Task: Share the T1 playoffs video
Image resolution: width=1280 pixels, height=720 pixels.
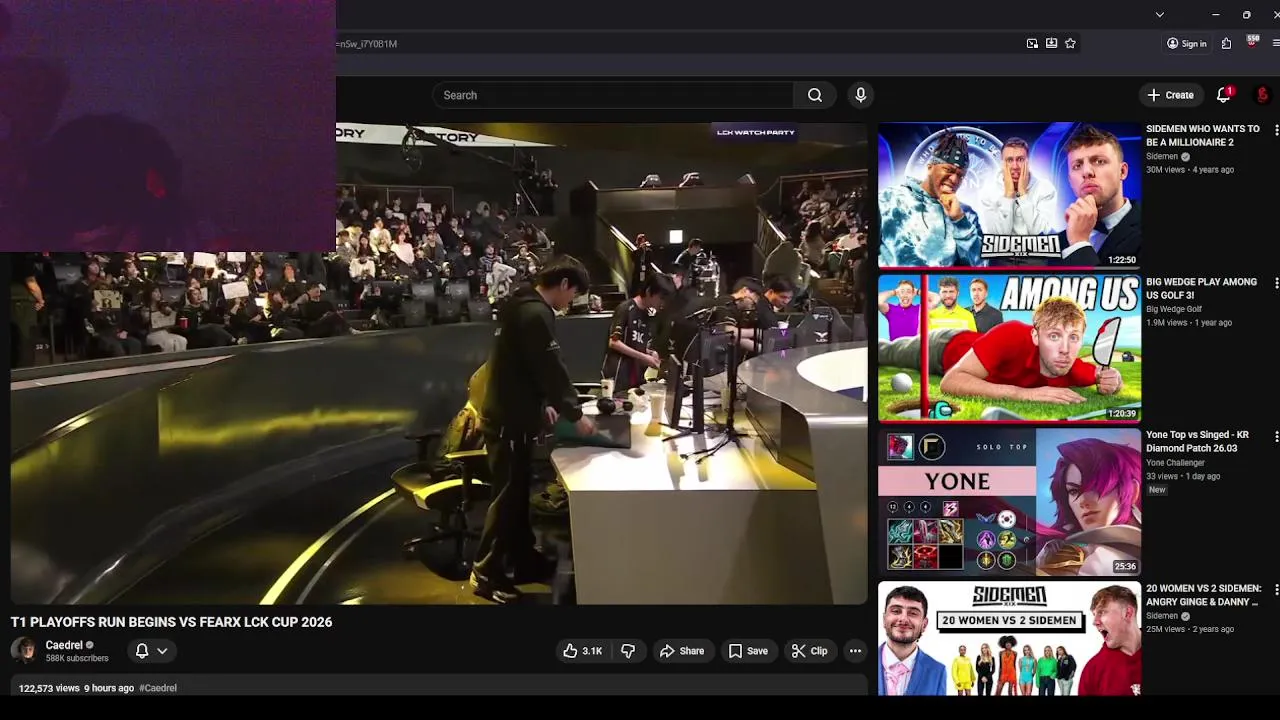Action: [681, 651]
